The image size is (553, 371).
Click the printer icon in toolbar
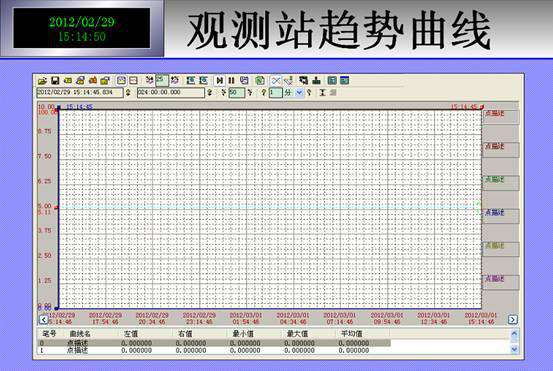pos(80,81)
